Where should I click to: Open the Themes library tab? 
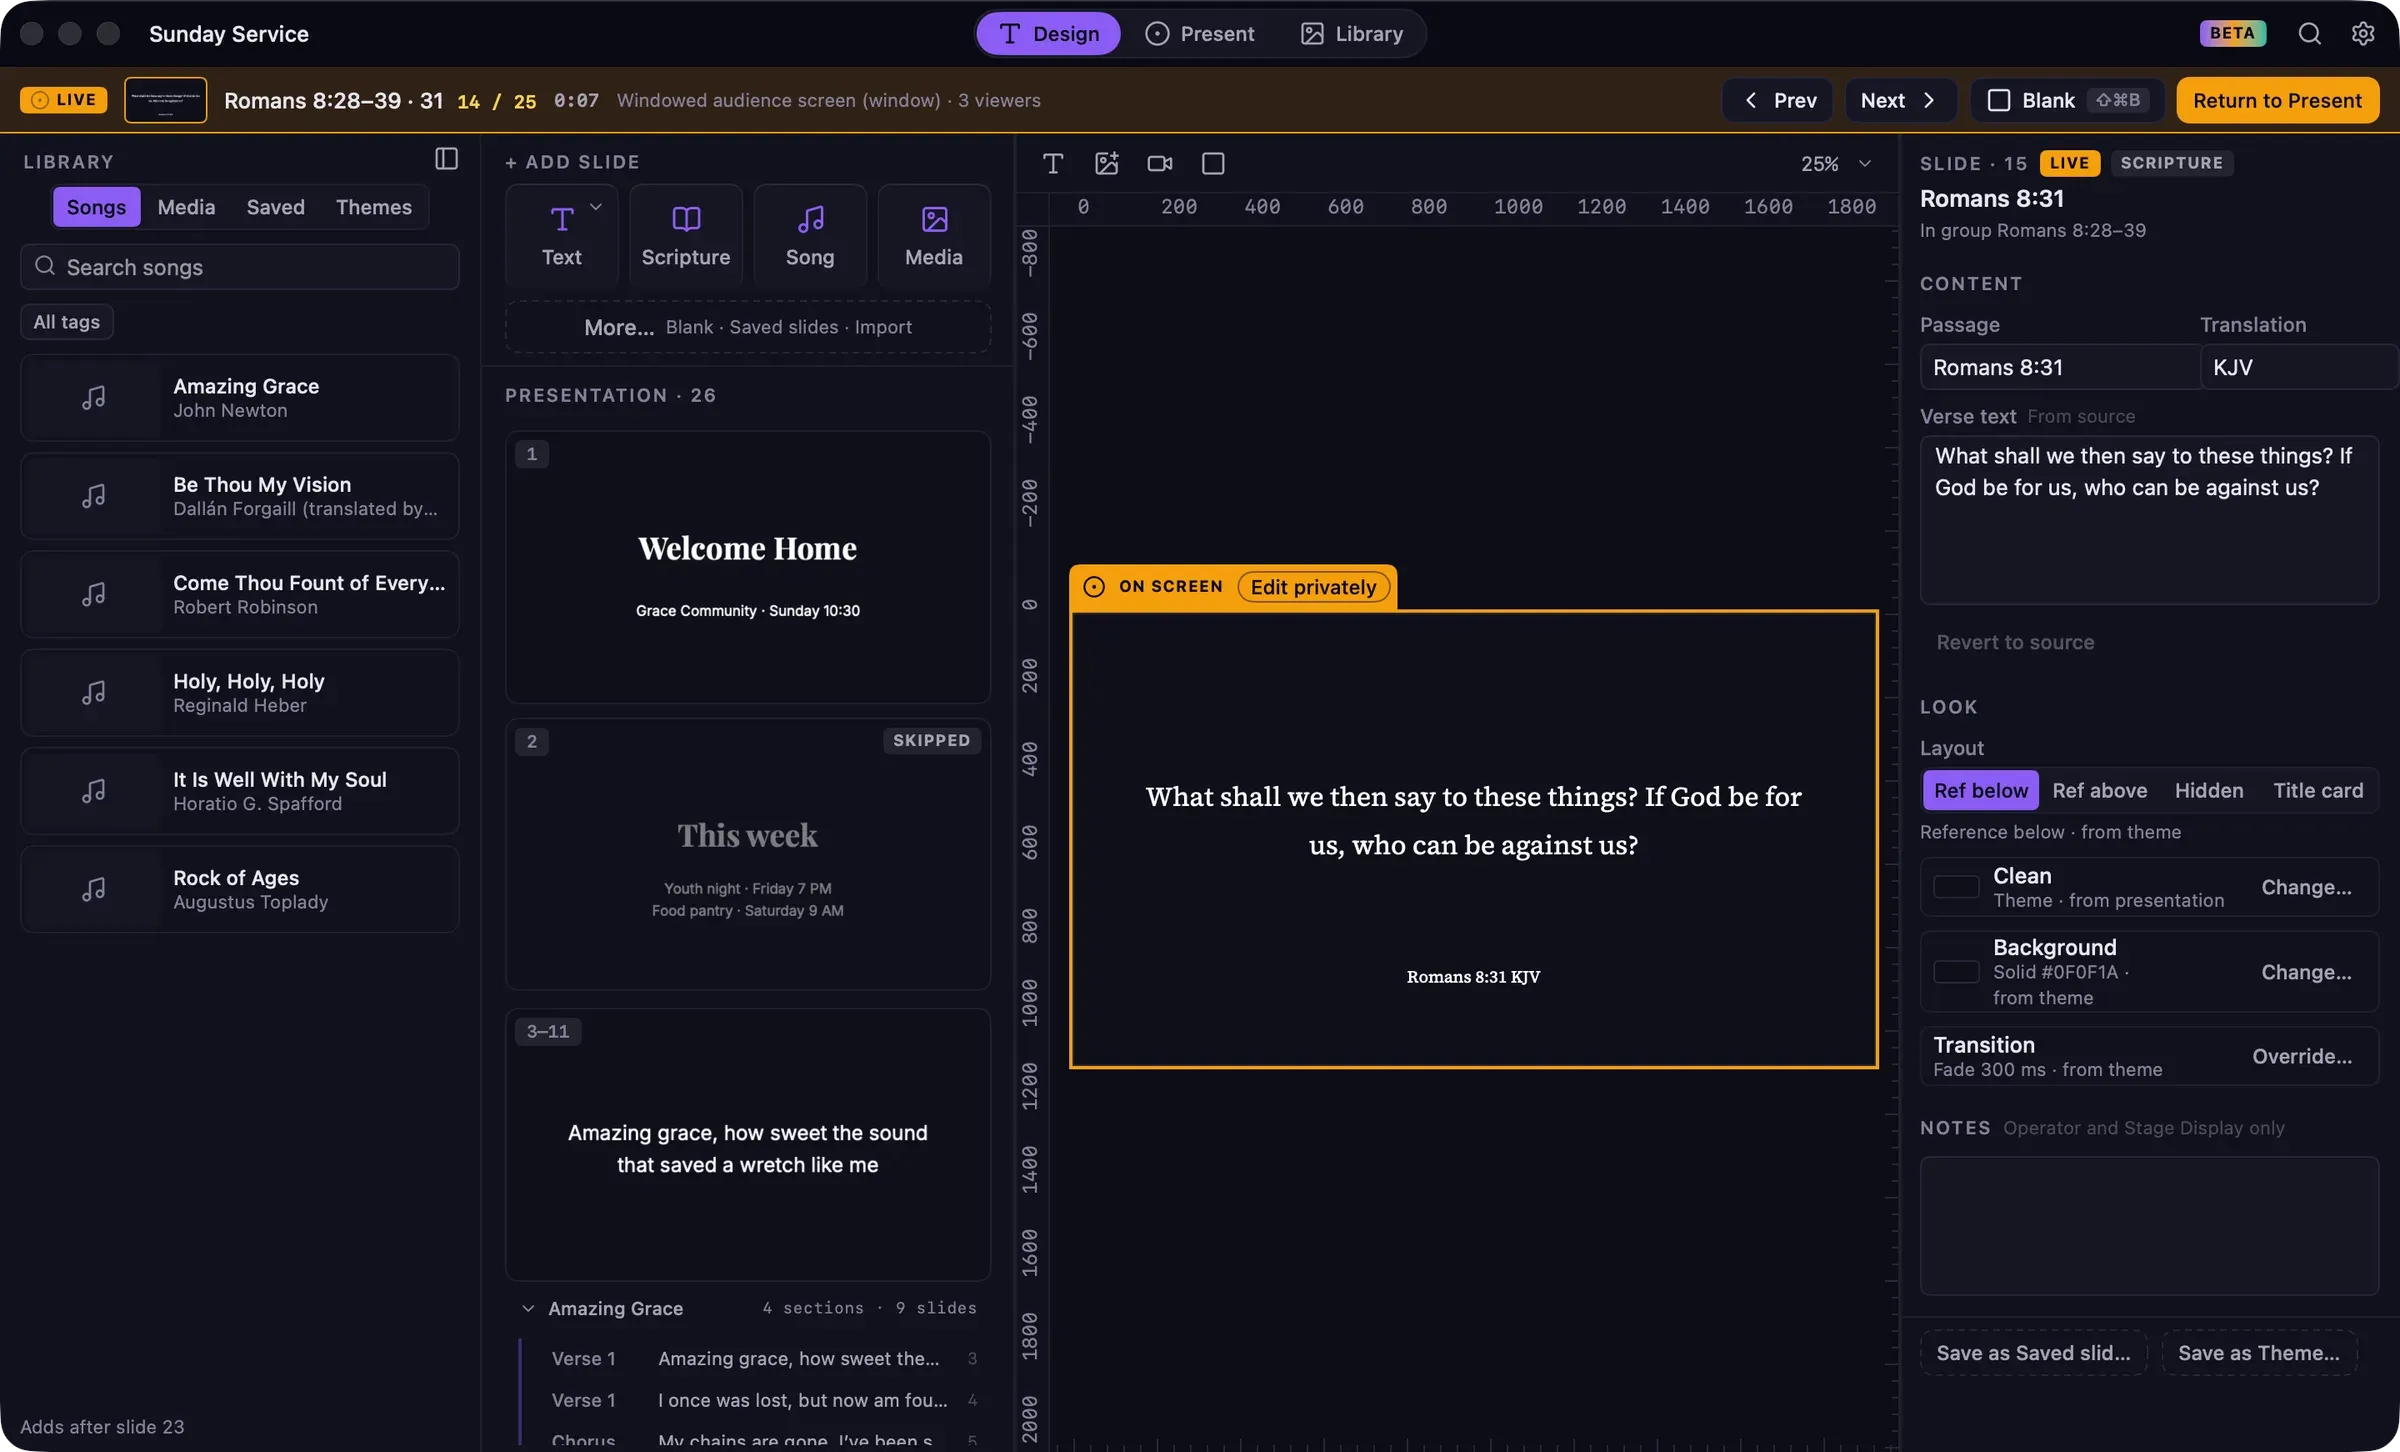click(x=373, y=207)
